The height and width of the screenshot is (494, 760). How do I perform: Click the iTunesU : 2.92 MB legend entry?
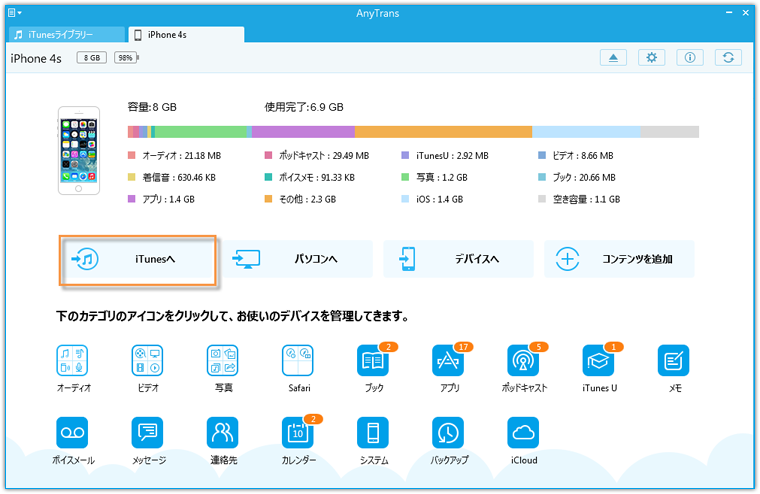tap(445, 156)
